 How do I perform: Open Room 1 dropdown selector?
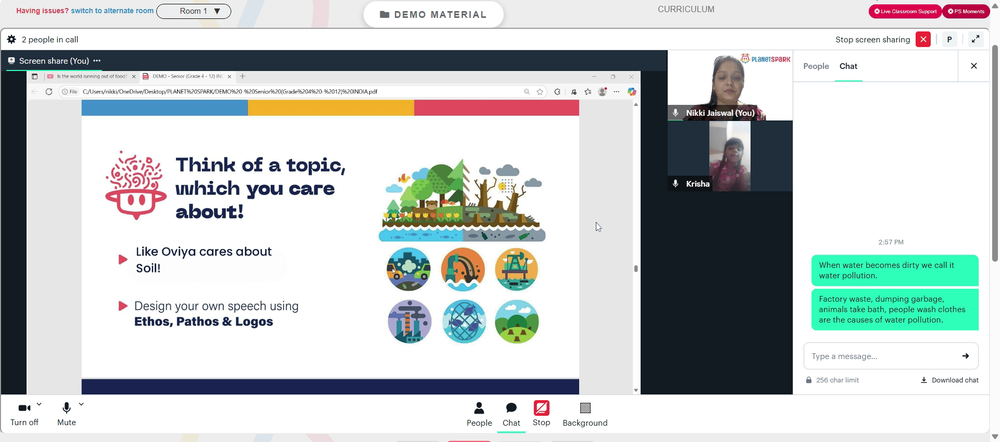click(x=194, y=11)
